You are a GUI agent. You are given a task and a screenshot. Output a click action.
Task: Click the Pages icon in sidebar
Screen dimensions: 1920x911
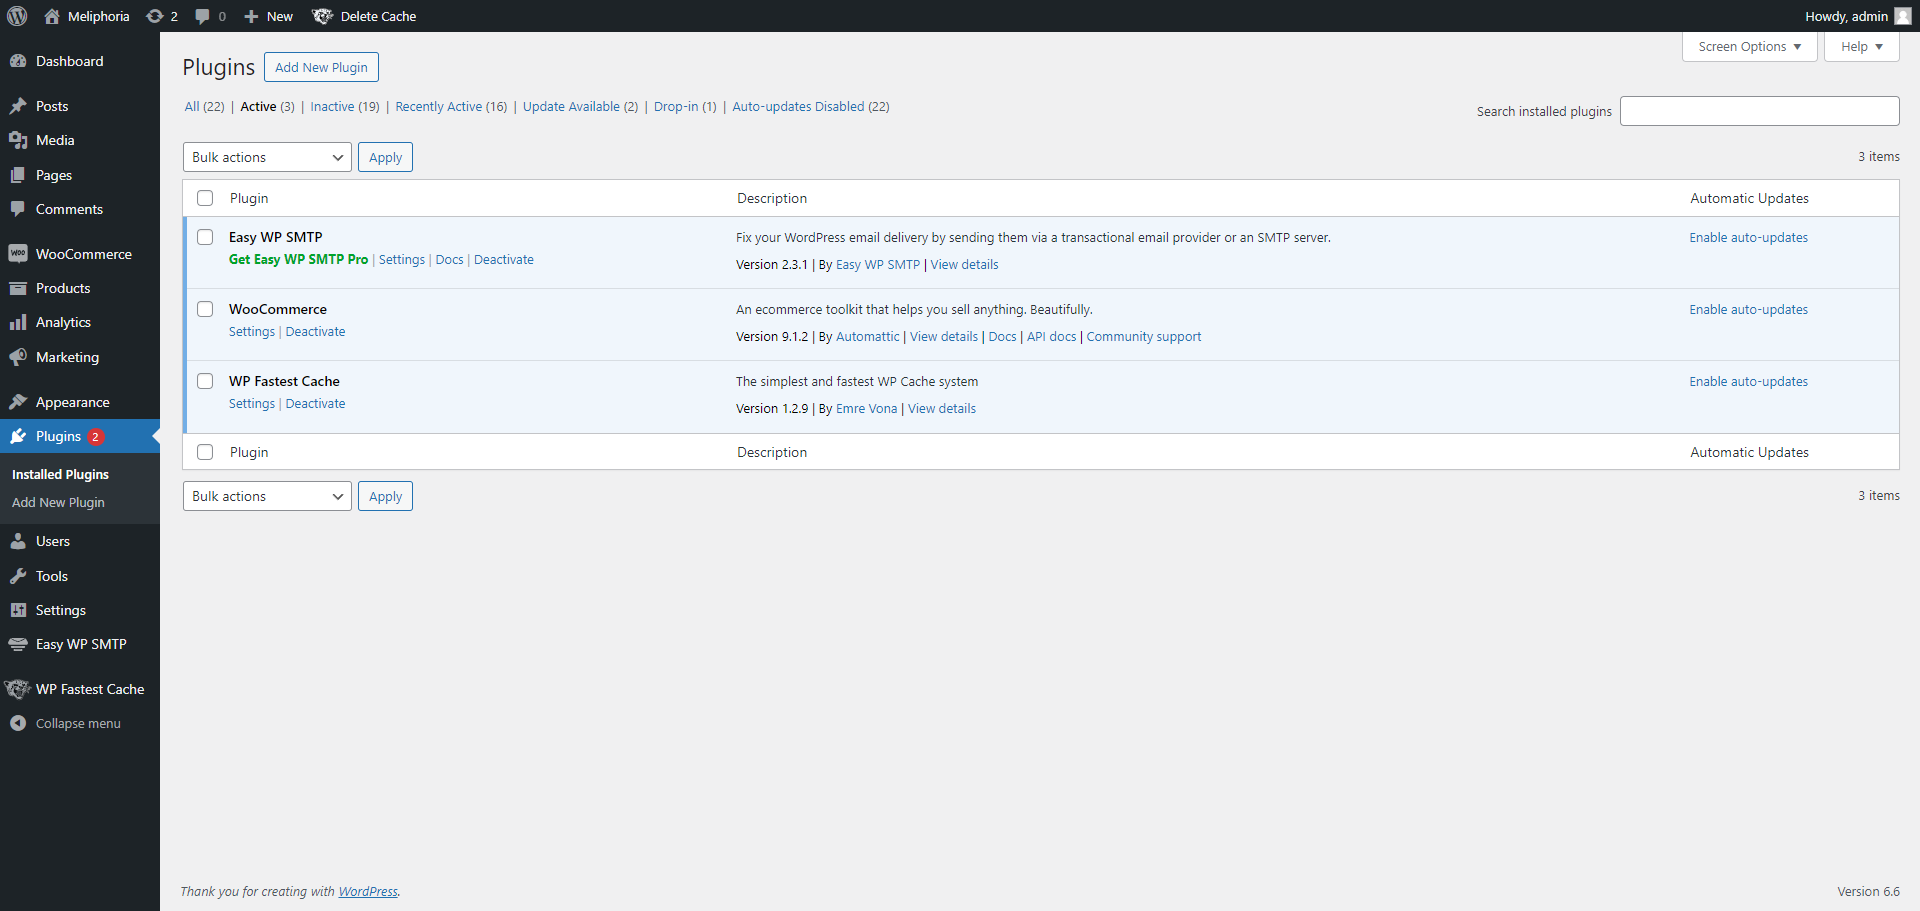coord(18,175)
